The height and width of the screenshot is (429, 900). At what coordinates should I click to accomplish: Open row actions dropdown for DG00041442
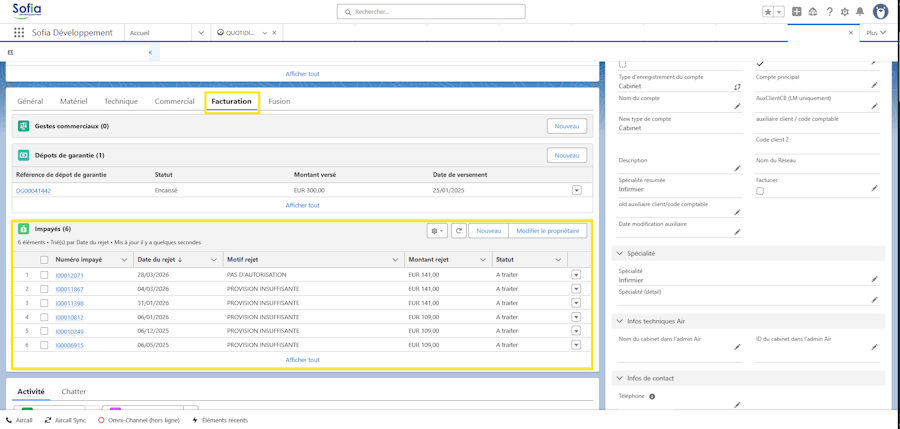coord(577,190)
